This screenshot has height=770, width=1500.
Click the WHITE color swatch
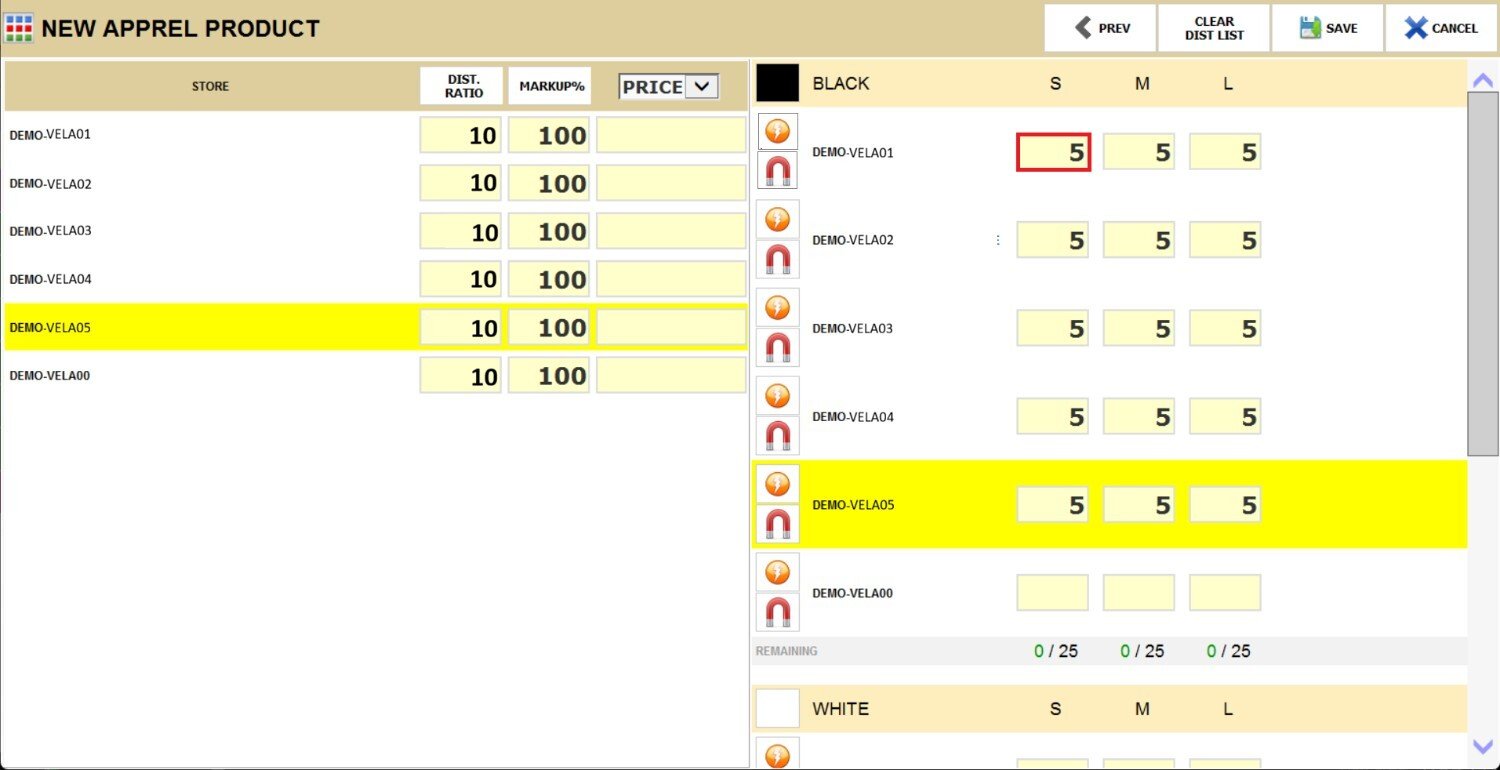click(777, 708)
